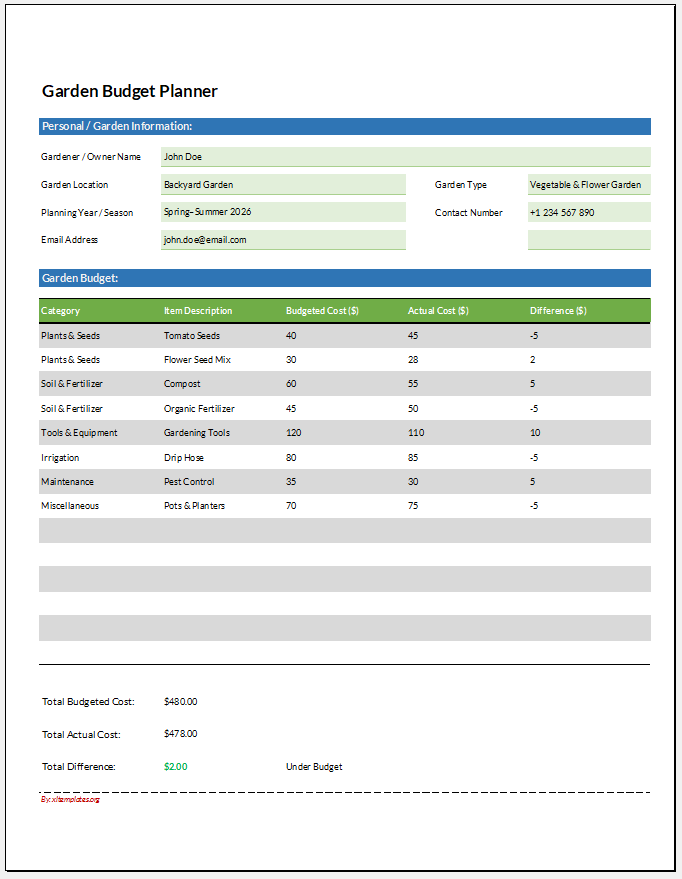Select the Email Address label
This screenshot has height=879, width=682.
69,240
